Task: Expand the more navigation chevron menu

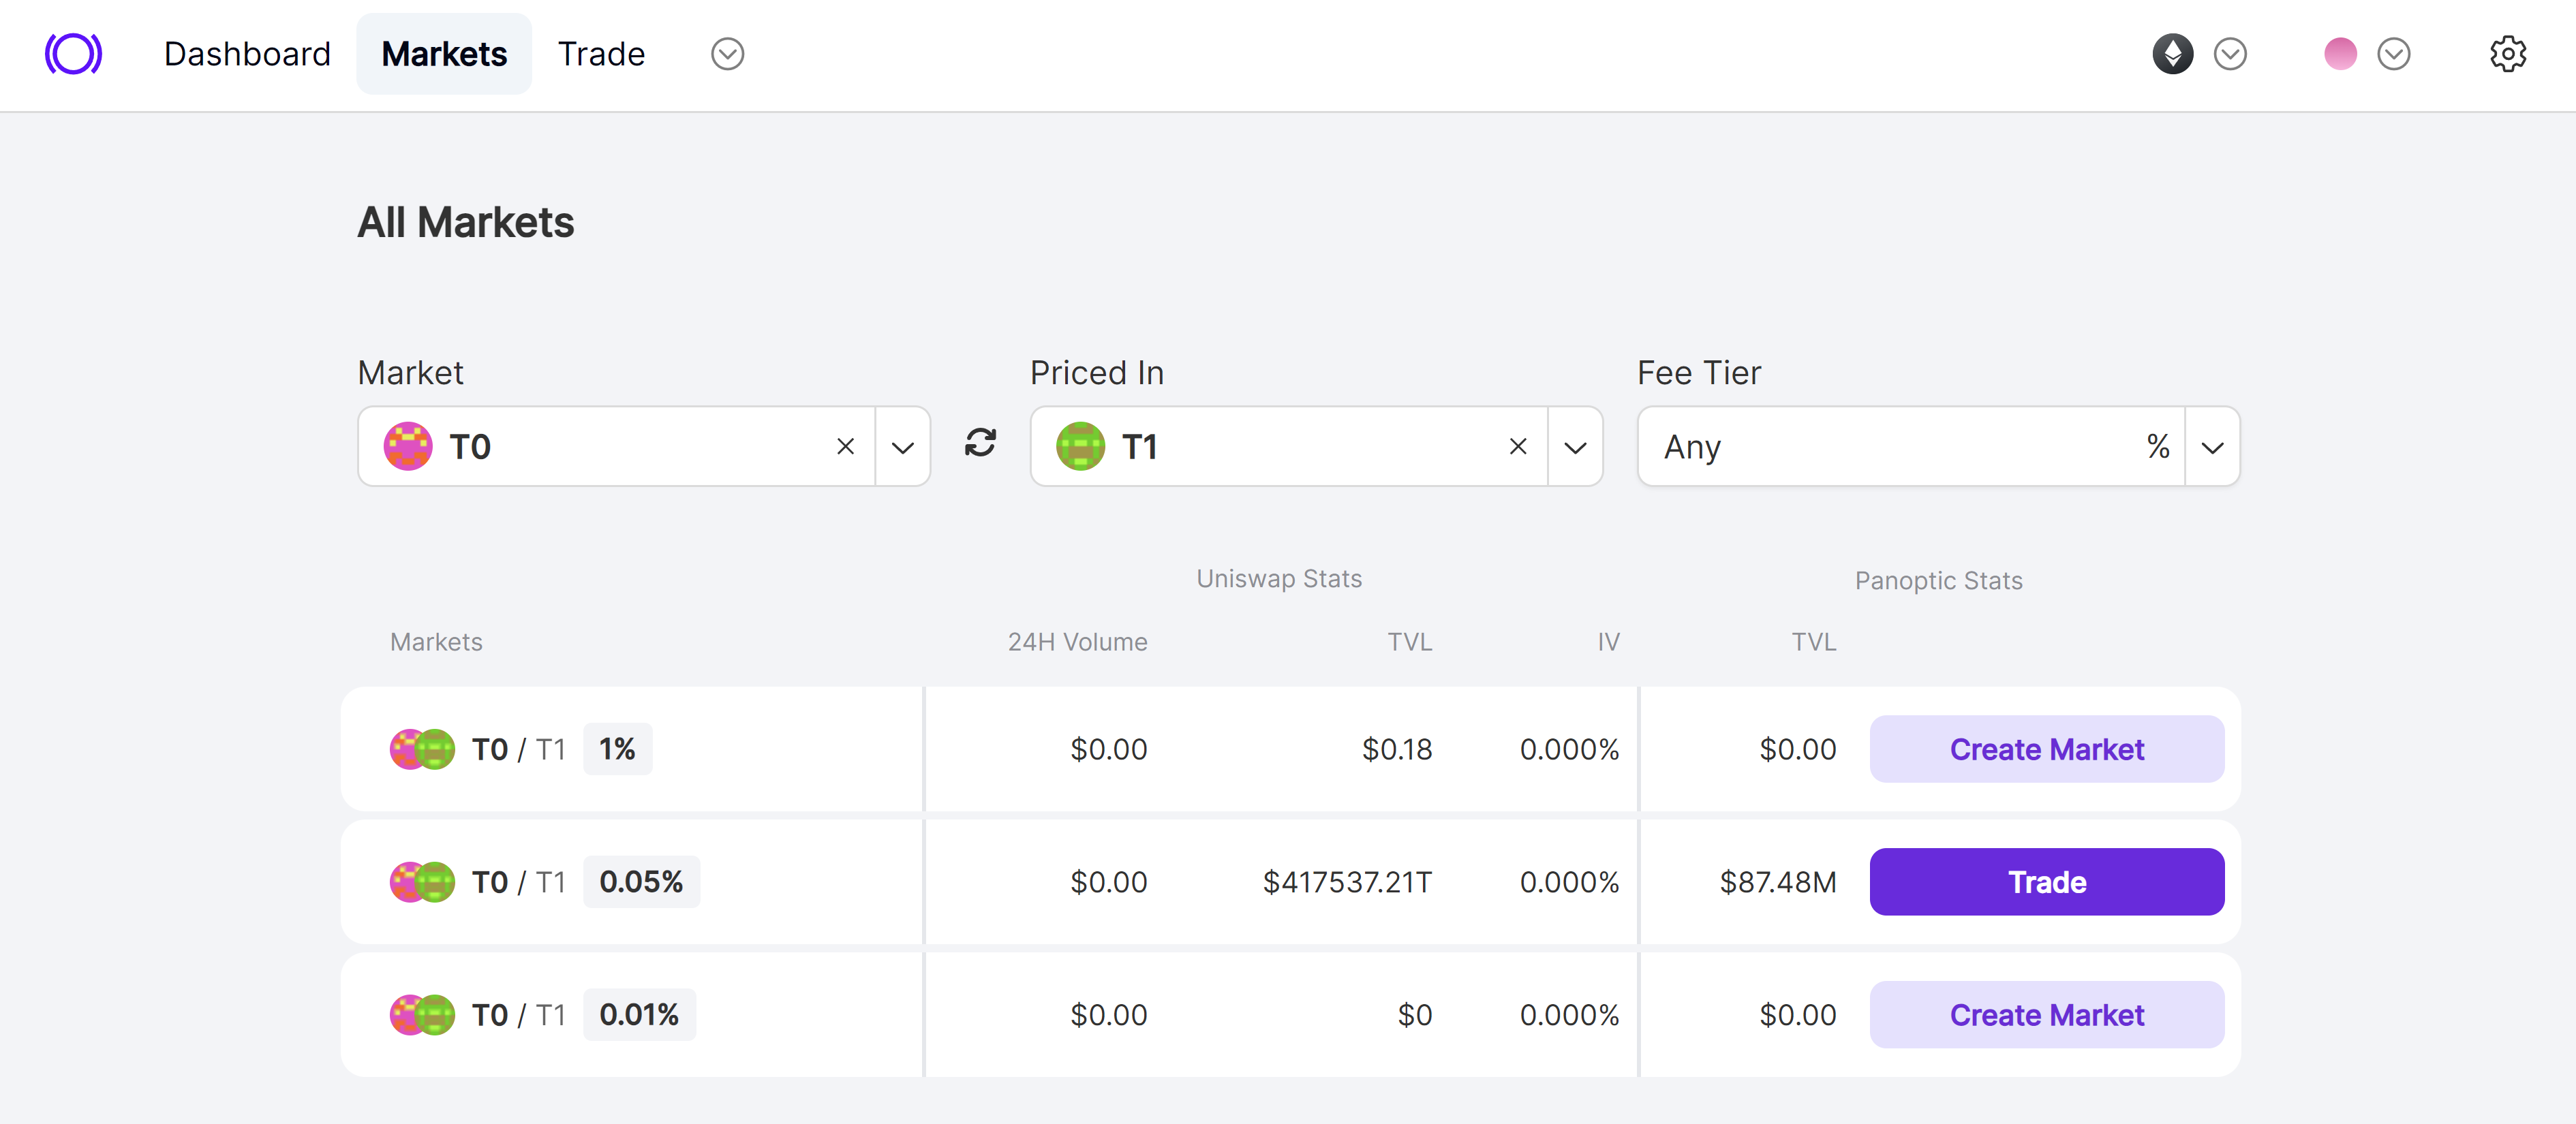Action: (727, 54)
